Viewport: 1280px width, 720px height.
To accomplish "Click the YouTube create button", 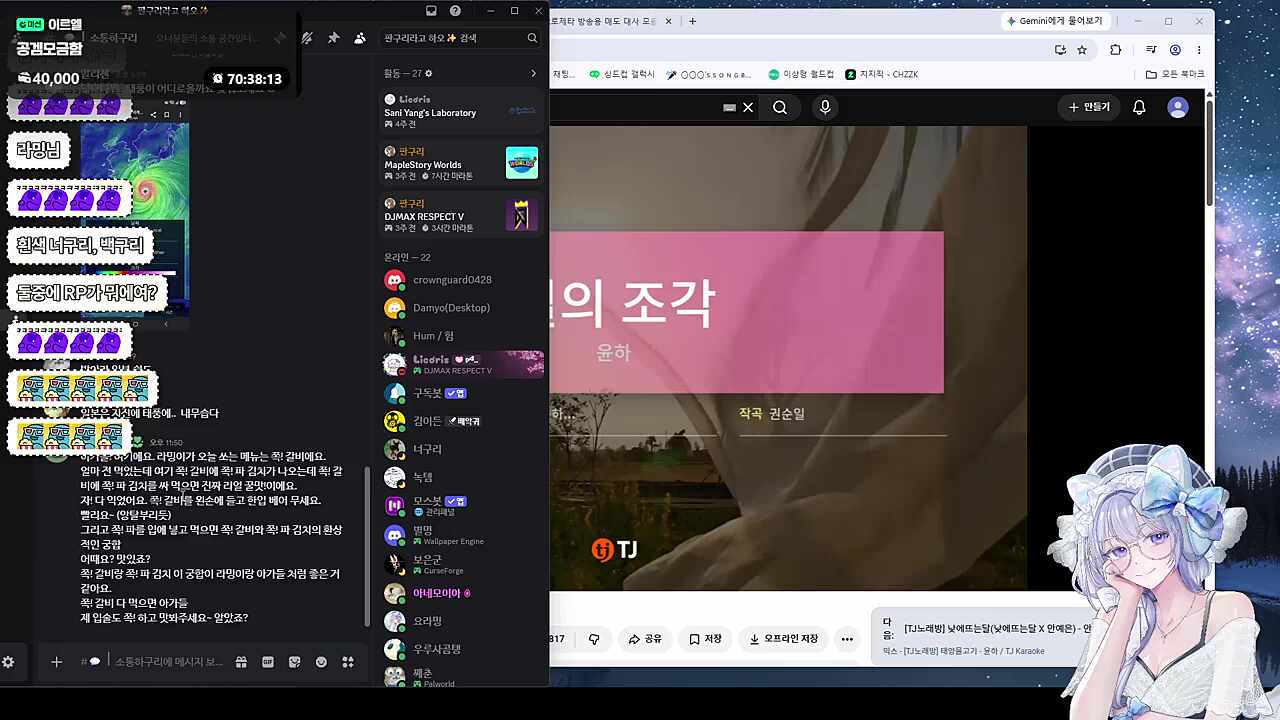I will [x=1089, y=107].
